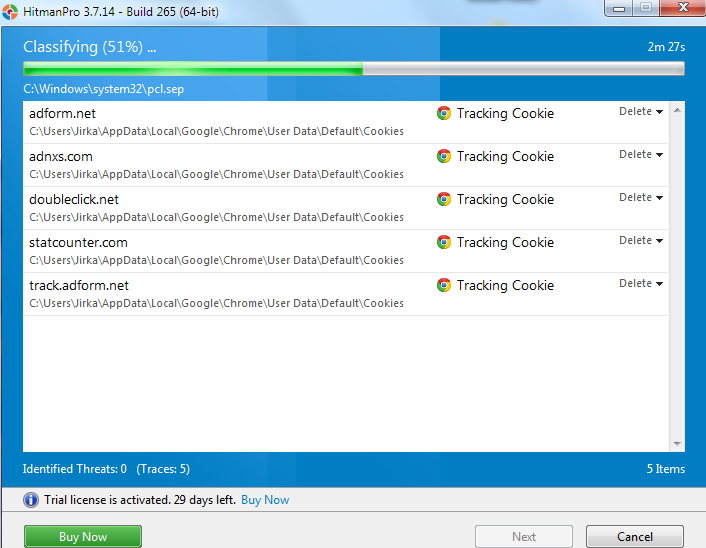Screen dimensions: 706x548
Task: Select the doubleclick.net entry name
Action: [x=74, y=199]
